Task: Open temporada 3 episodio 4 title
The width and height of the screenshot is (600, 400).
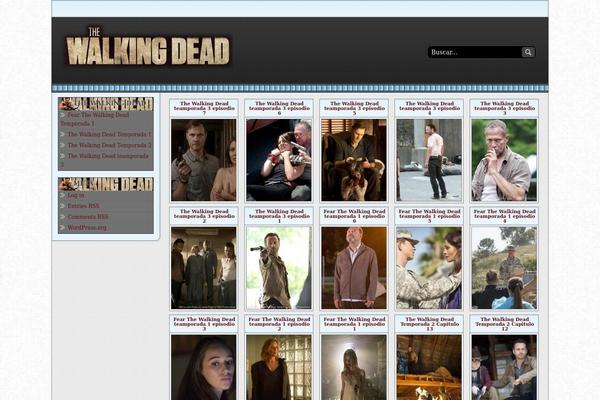Action: (x=429, y=108)
